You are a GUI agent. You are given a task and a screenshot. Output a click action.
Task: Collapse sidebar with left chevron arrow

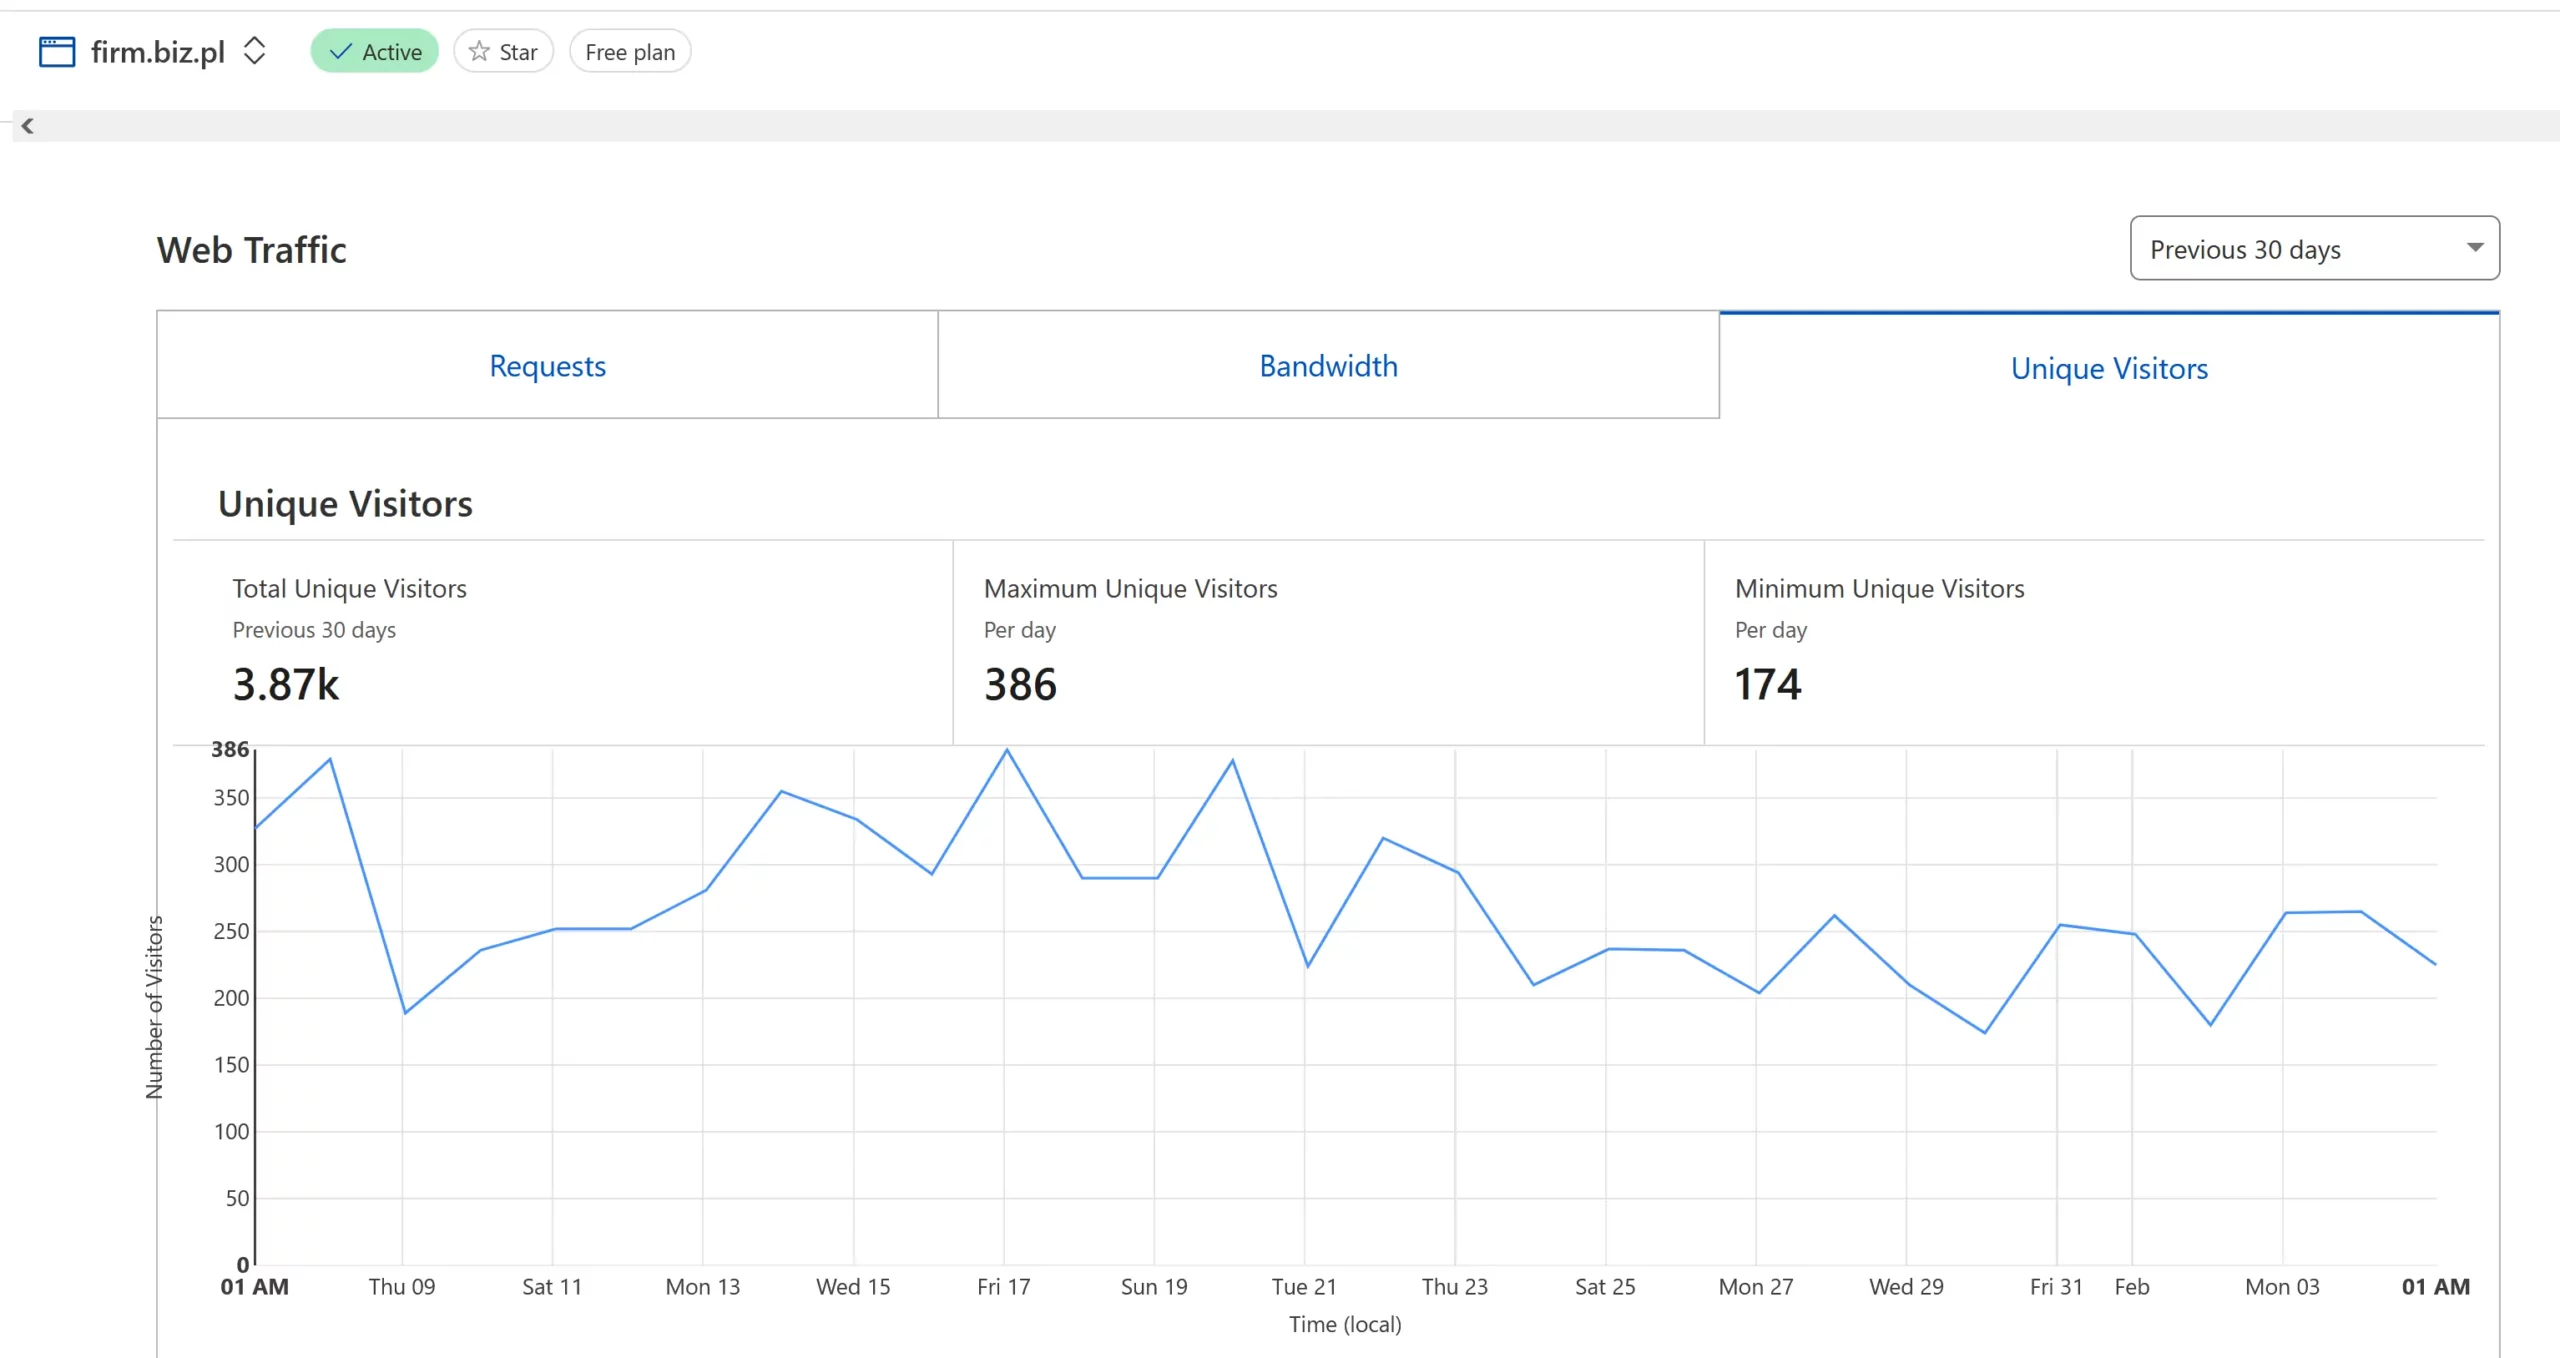pos(28,126)
